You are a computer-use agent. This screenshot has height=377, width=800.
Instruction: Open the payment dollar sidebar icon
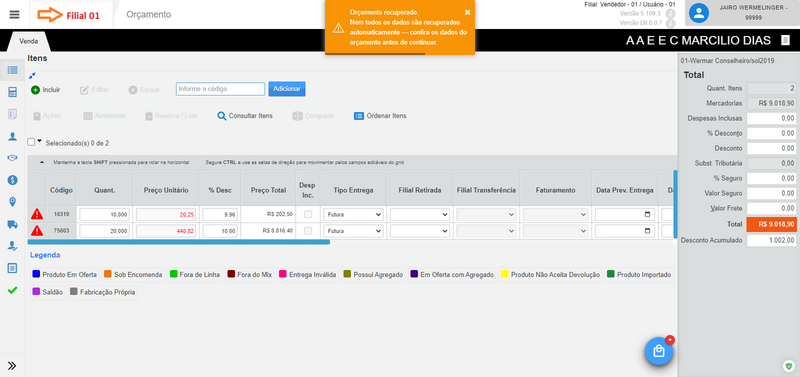coord(13,180)
